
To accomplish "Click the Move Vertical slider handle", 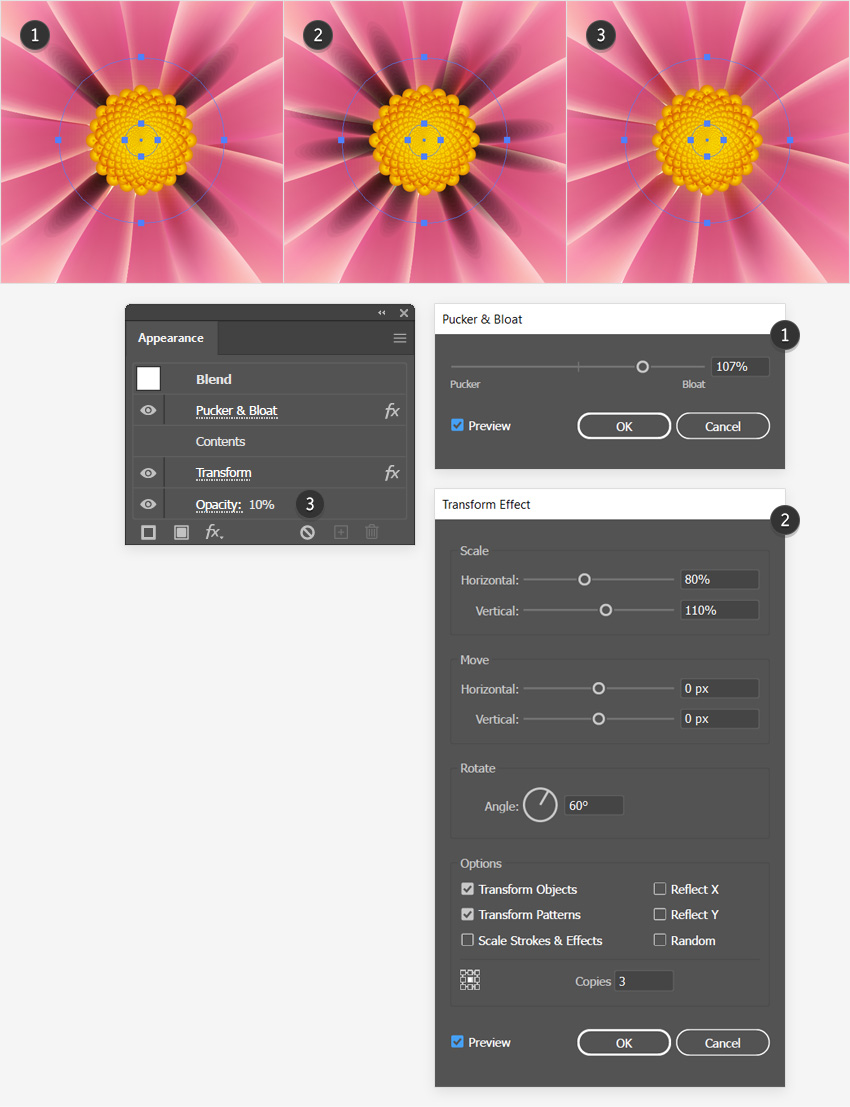I will coord(599,719).
